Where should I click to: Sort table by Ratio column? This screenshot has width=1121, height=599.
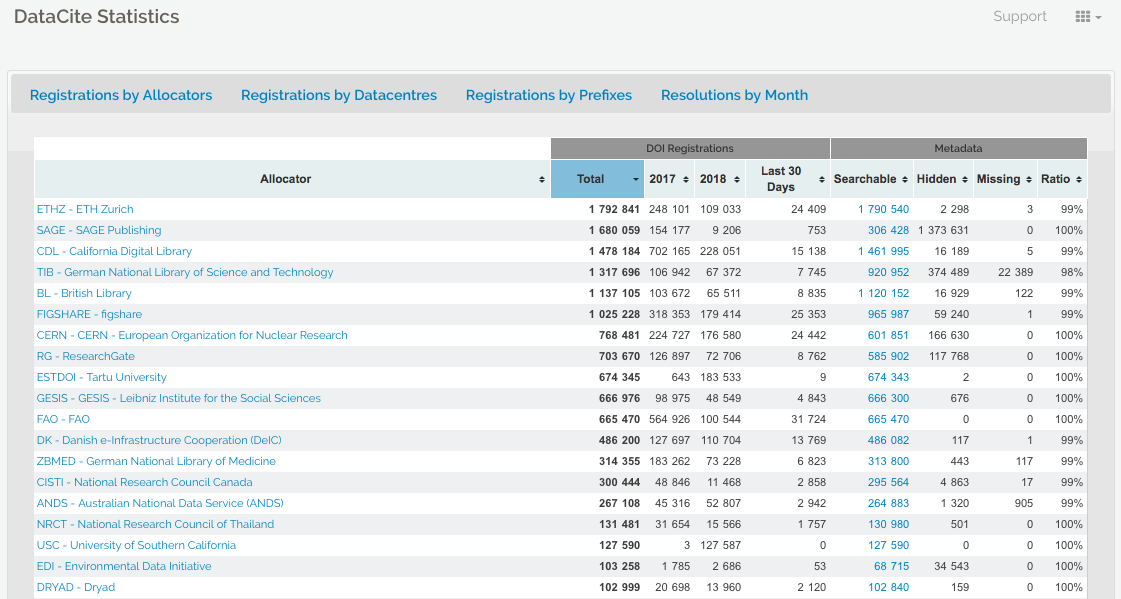tap(1062, 179)
